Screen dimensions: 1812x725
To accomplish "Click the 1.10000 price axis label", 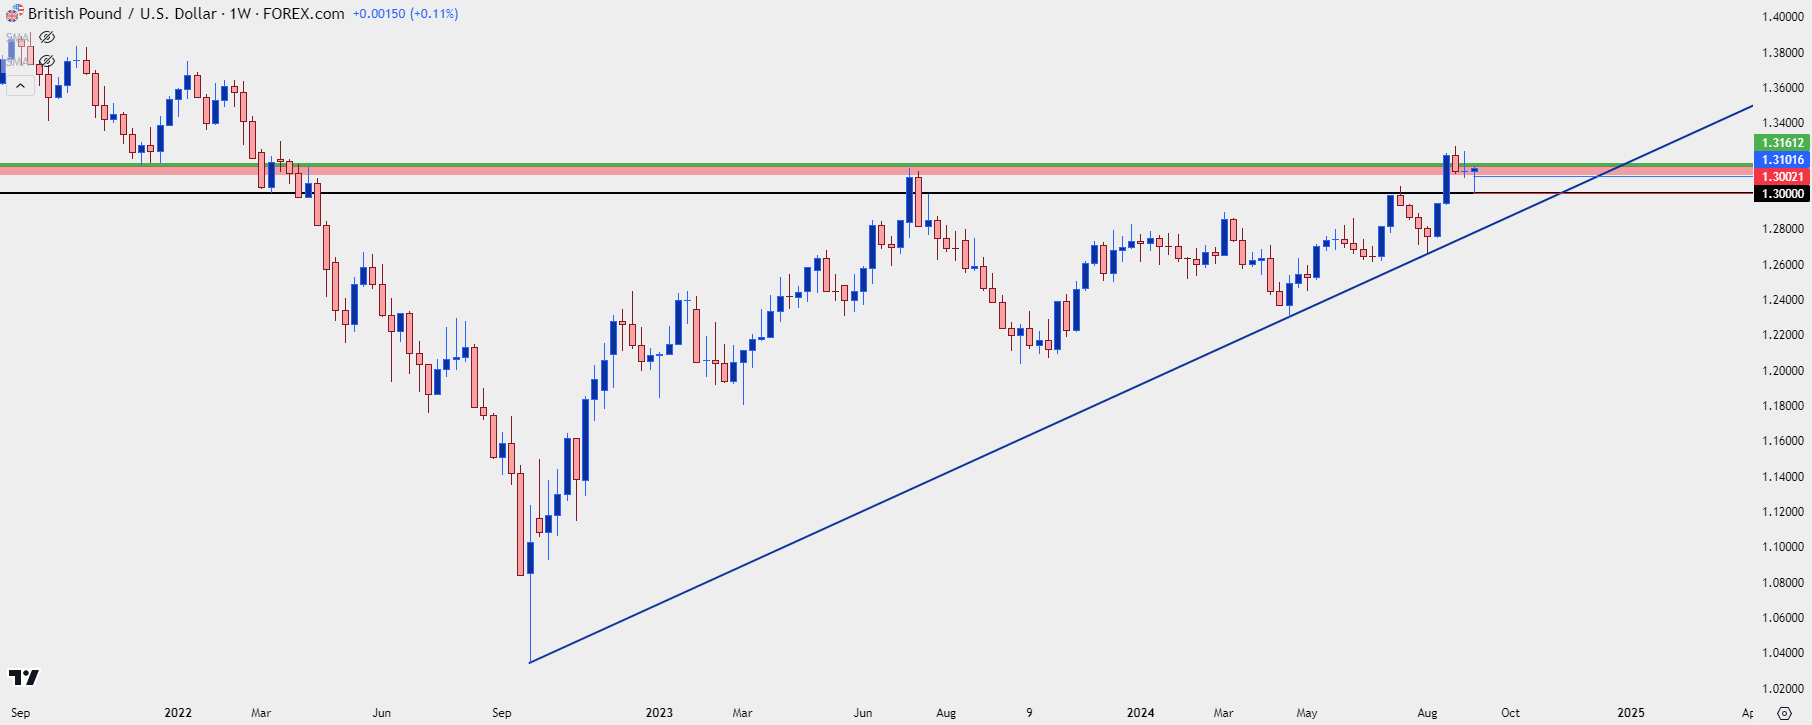I will click(1782, 547).
